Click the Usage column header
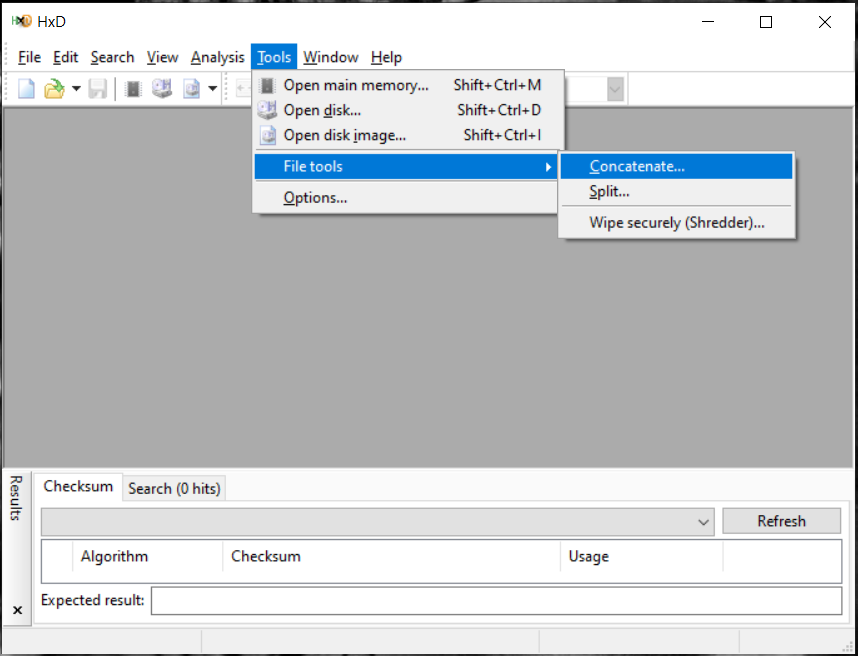The width and height of the screenshot is (858, 656). 641,556
